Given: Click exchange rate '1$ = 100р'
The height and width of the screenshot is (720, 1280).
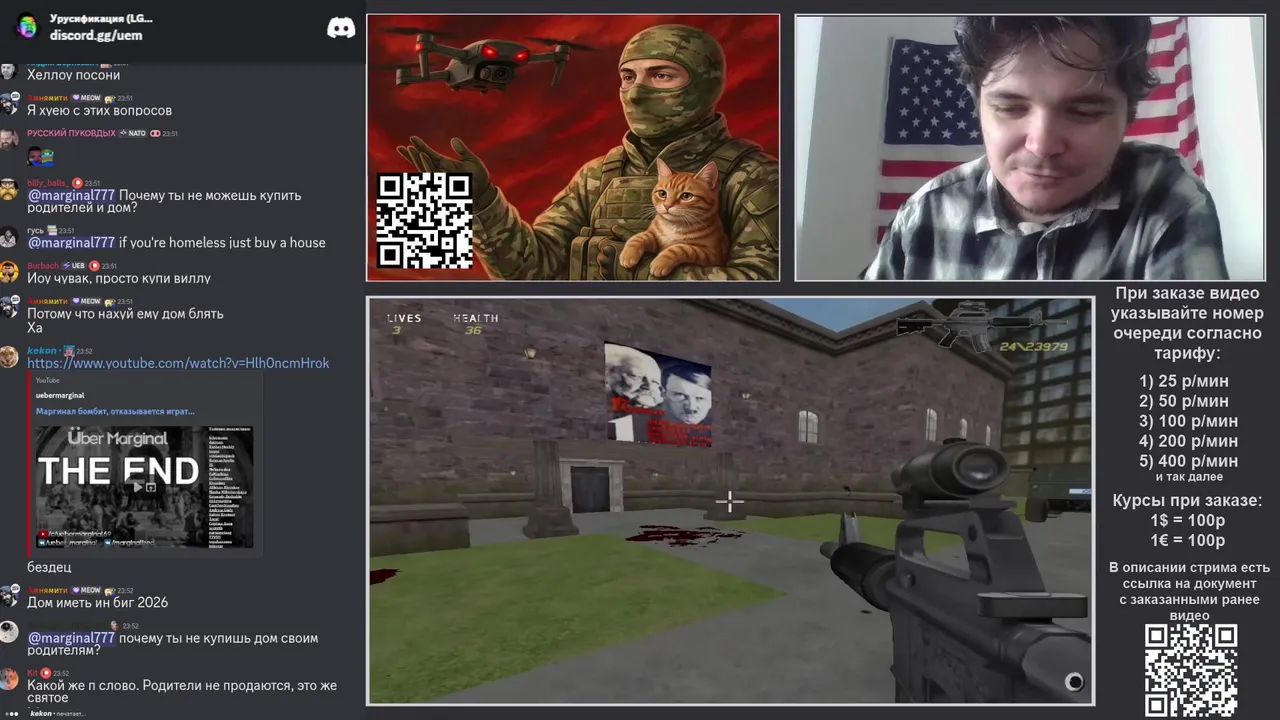Looking at the screenshot, I should (x=1187, y=520).
